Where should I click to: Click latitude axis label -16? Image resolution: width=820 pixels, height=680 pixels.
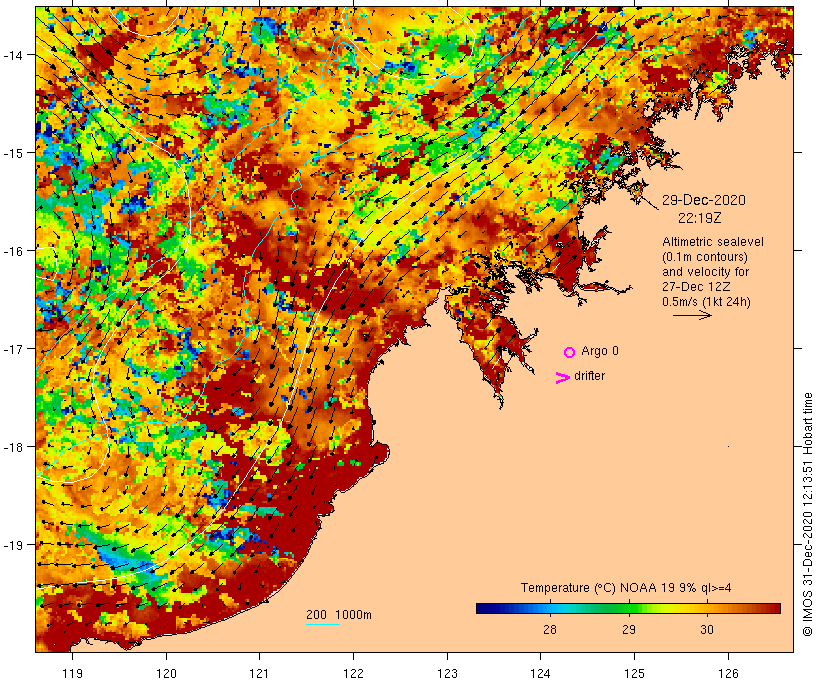pyautogui.click(x=12, y=251)
